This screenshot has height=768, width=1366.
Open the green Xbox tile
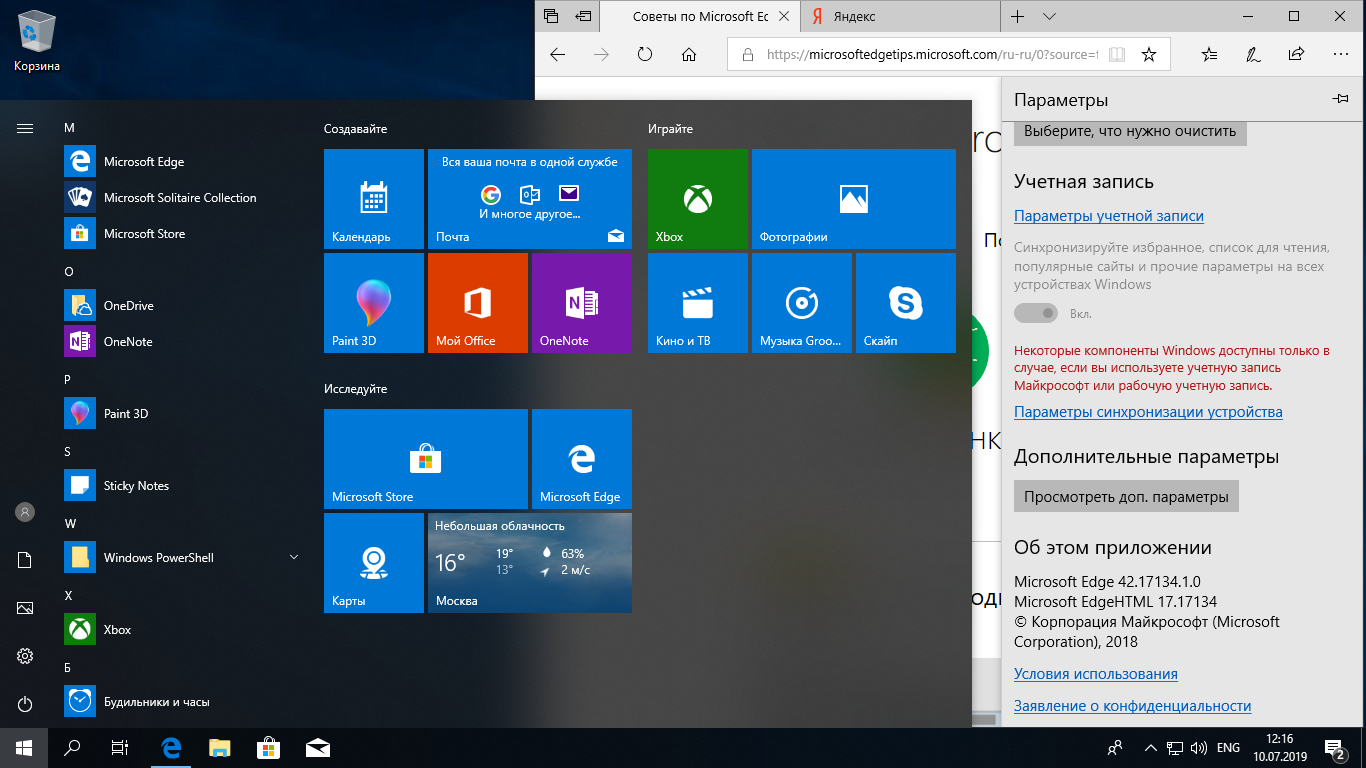click(x=698, y=199)
